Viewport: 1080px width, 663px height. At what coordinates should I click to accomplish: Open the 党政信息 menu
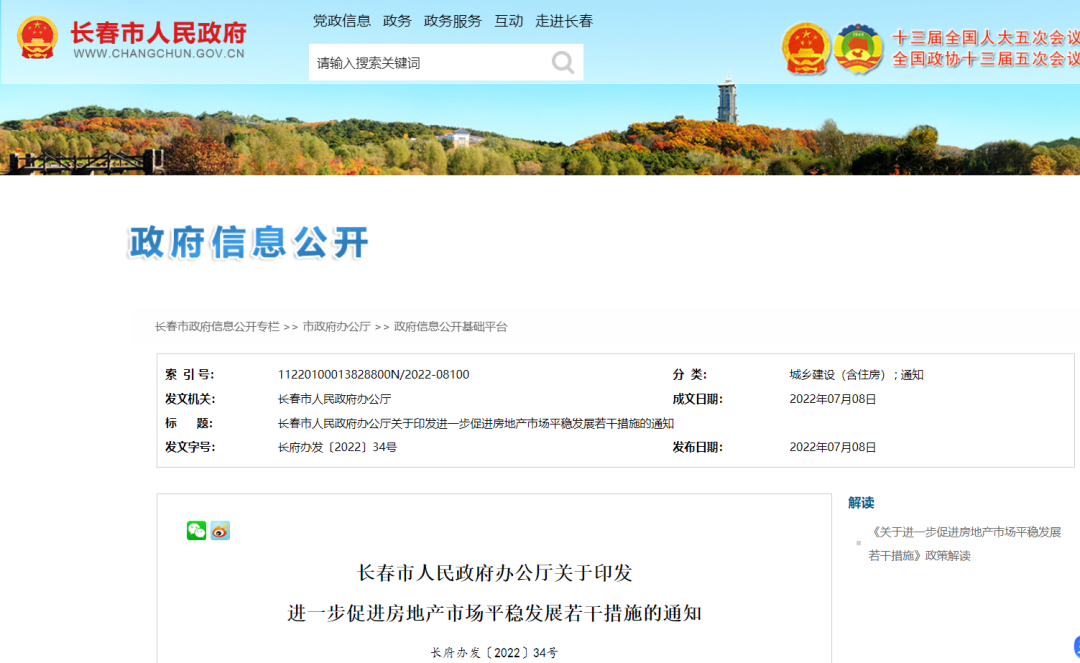point(342,19)
